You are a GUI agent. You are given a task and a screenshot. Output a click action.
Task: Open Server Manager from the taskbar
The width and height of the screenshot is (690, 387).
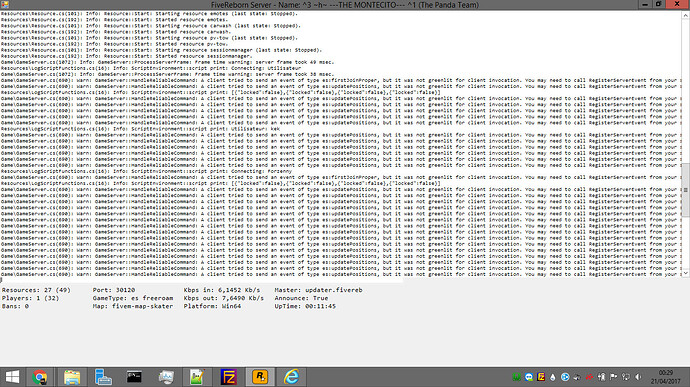click(x=103, y=377)
